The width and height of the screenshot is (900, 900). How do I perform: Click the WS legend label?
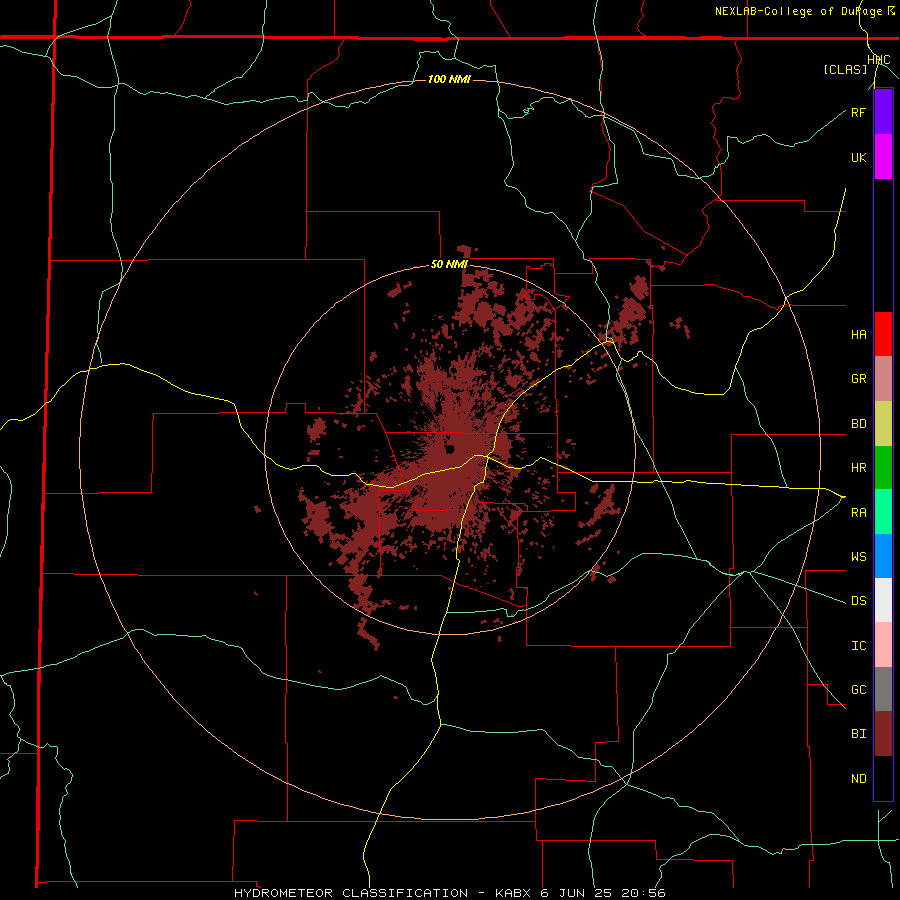click(858, 557)
